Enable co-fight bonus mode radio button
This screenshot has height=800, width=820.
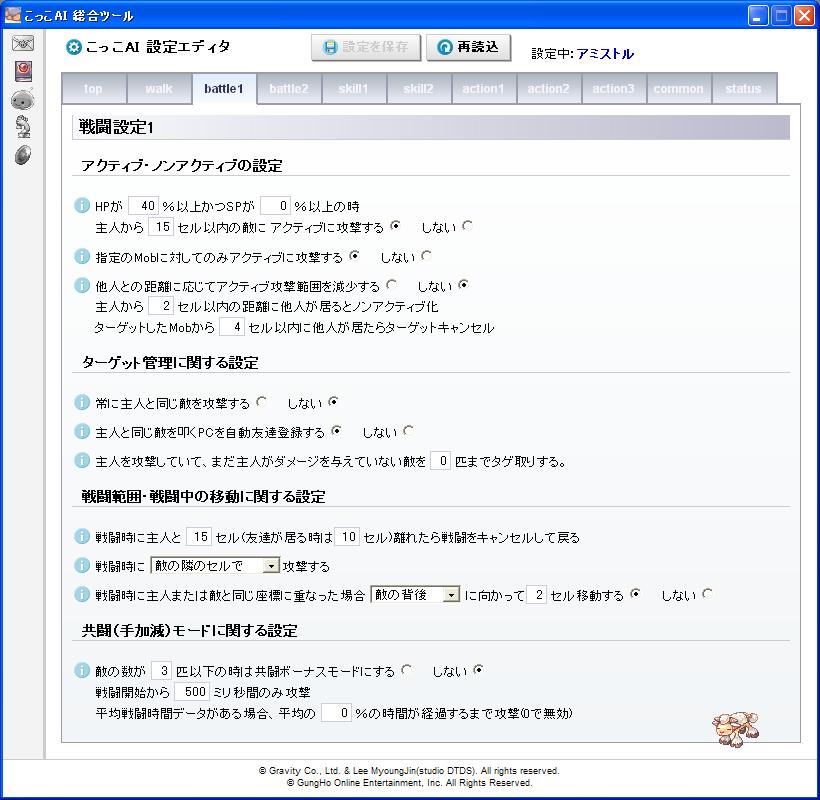point(406,670)
